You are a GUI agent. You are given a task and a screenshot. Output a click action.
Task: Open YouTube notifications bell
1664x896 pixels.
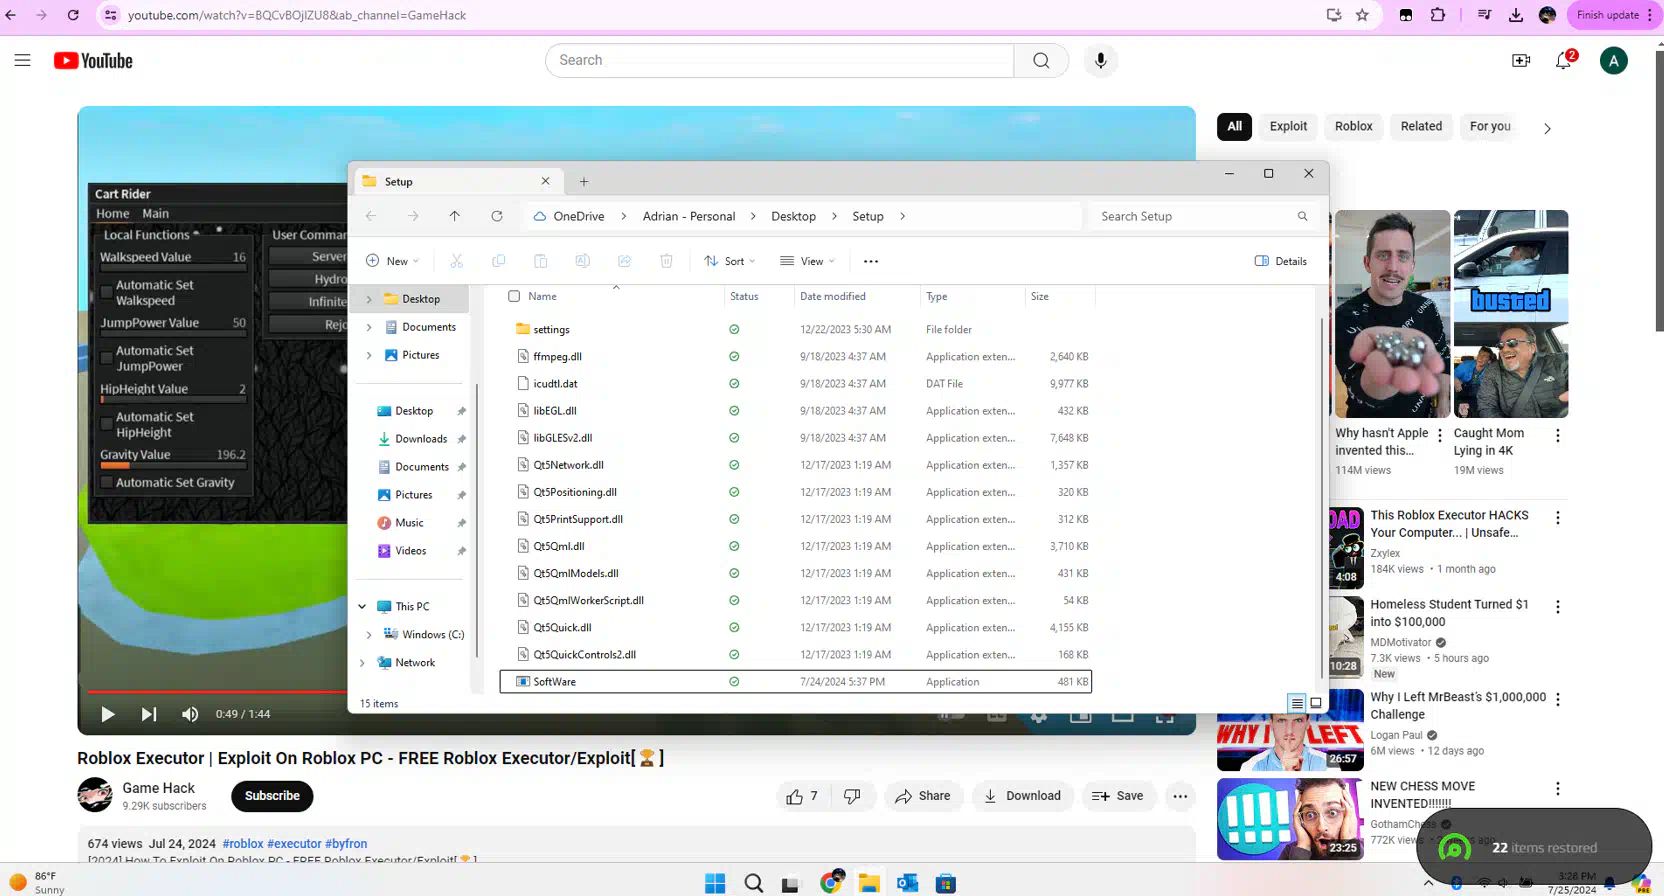point(1564,61)
